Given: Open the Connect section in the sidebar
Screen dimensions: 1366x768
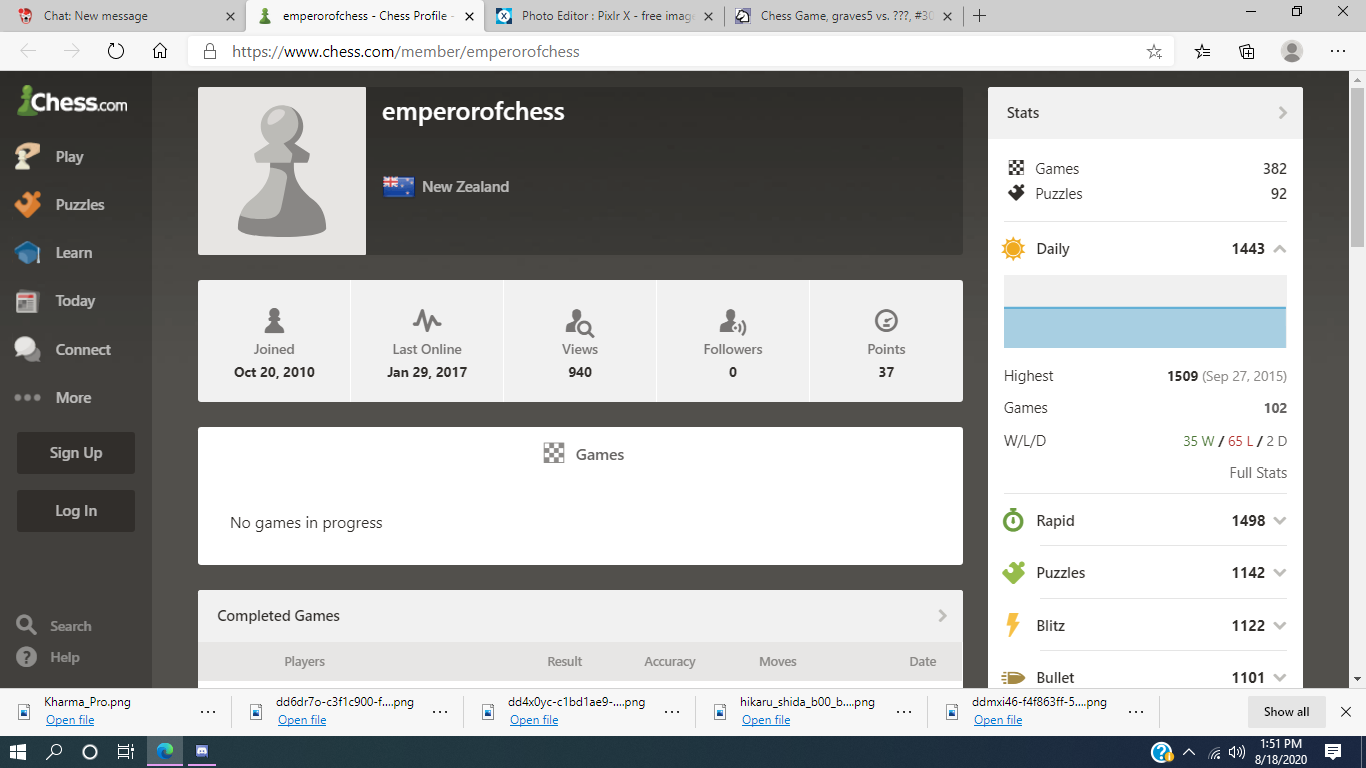Looking at the screenshot, I should (x=63, y=349).
